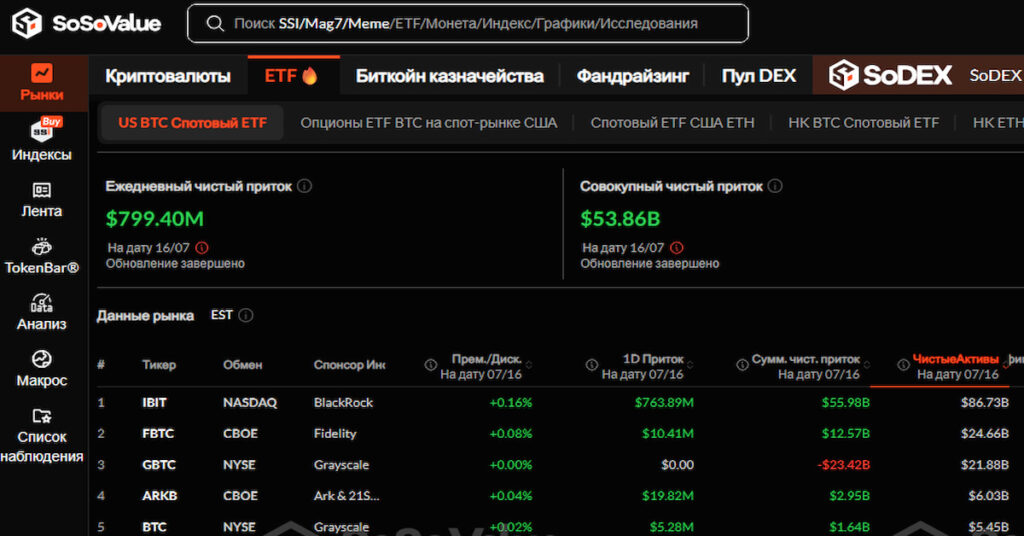Open the BTC ticker row
The height and width of the screenshot is (536, 1024).
coord(154,527)
